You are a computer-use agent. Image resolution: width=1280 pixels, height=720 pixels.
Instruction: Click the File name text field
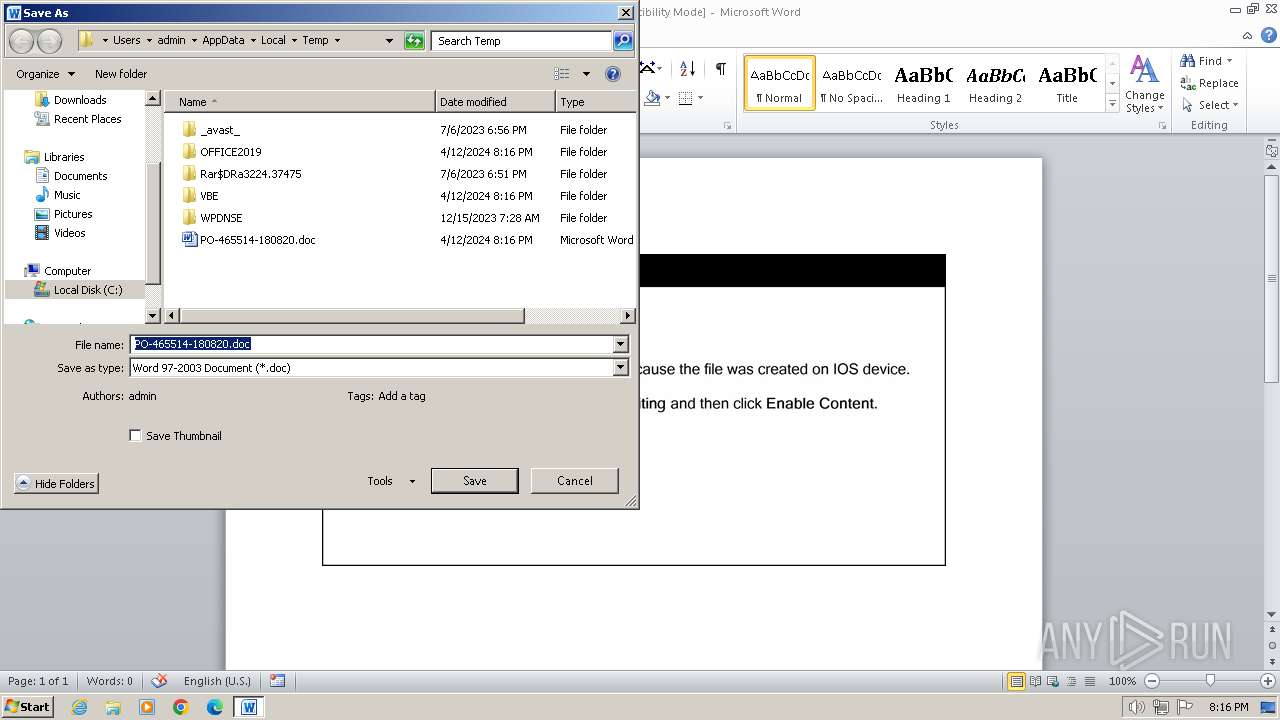372,344
